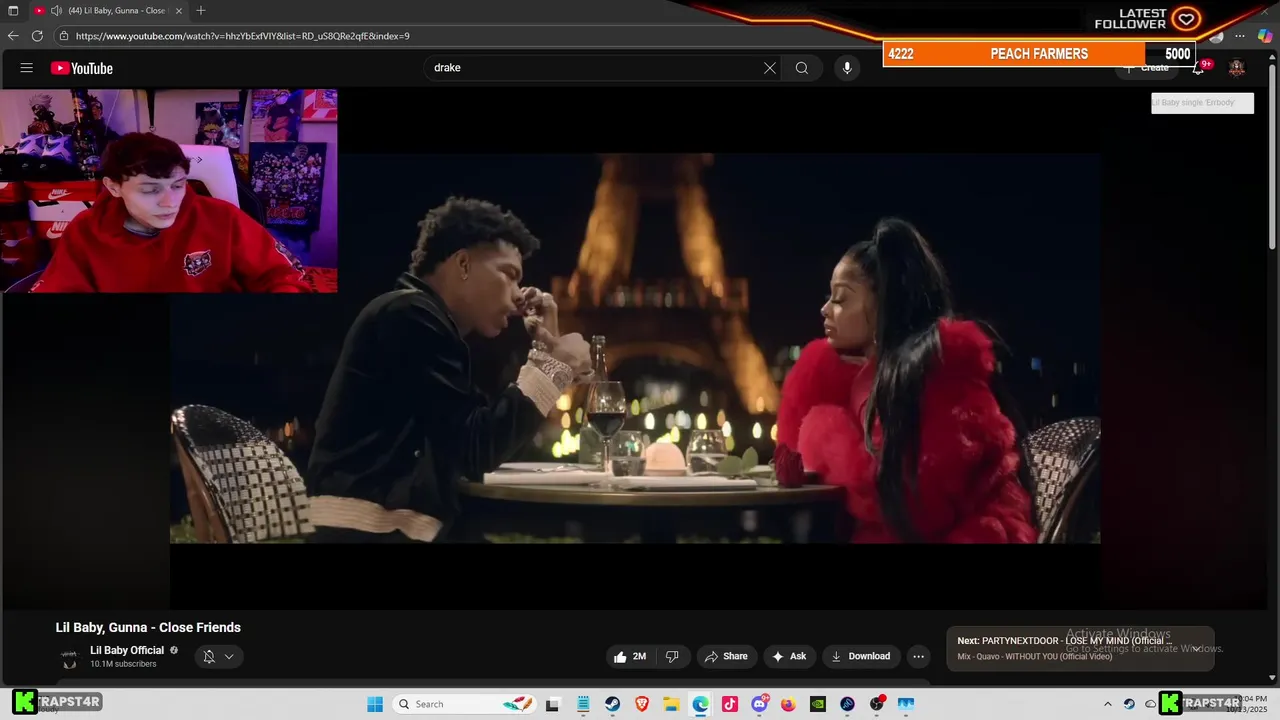This screenshot has height=720, width=1280.
Task: Click the 'Lil Baby, Gunna - Close Friends' title
Action: click(x=148, y=627)
